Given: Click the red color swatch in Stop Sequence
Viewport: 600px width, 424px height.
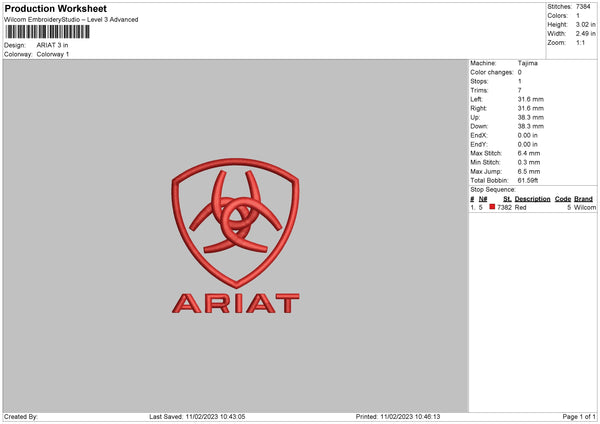Looking at the screenshot, I should pos(492,207).
